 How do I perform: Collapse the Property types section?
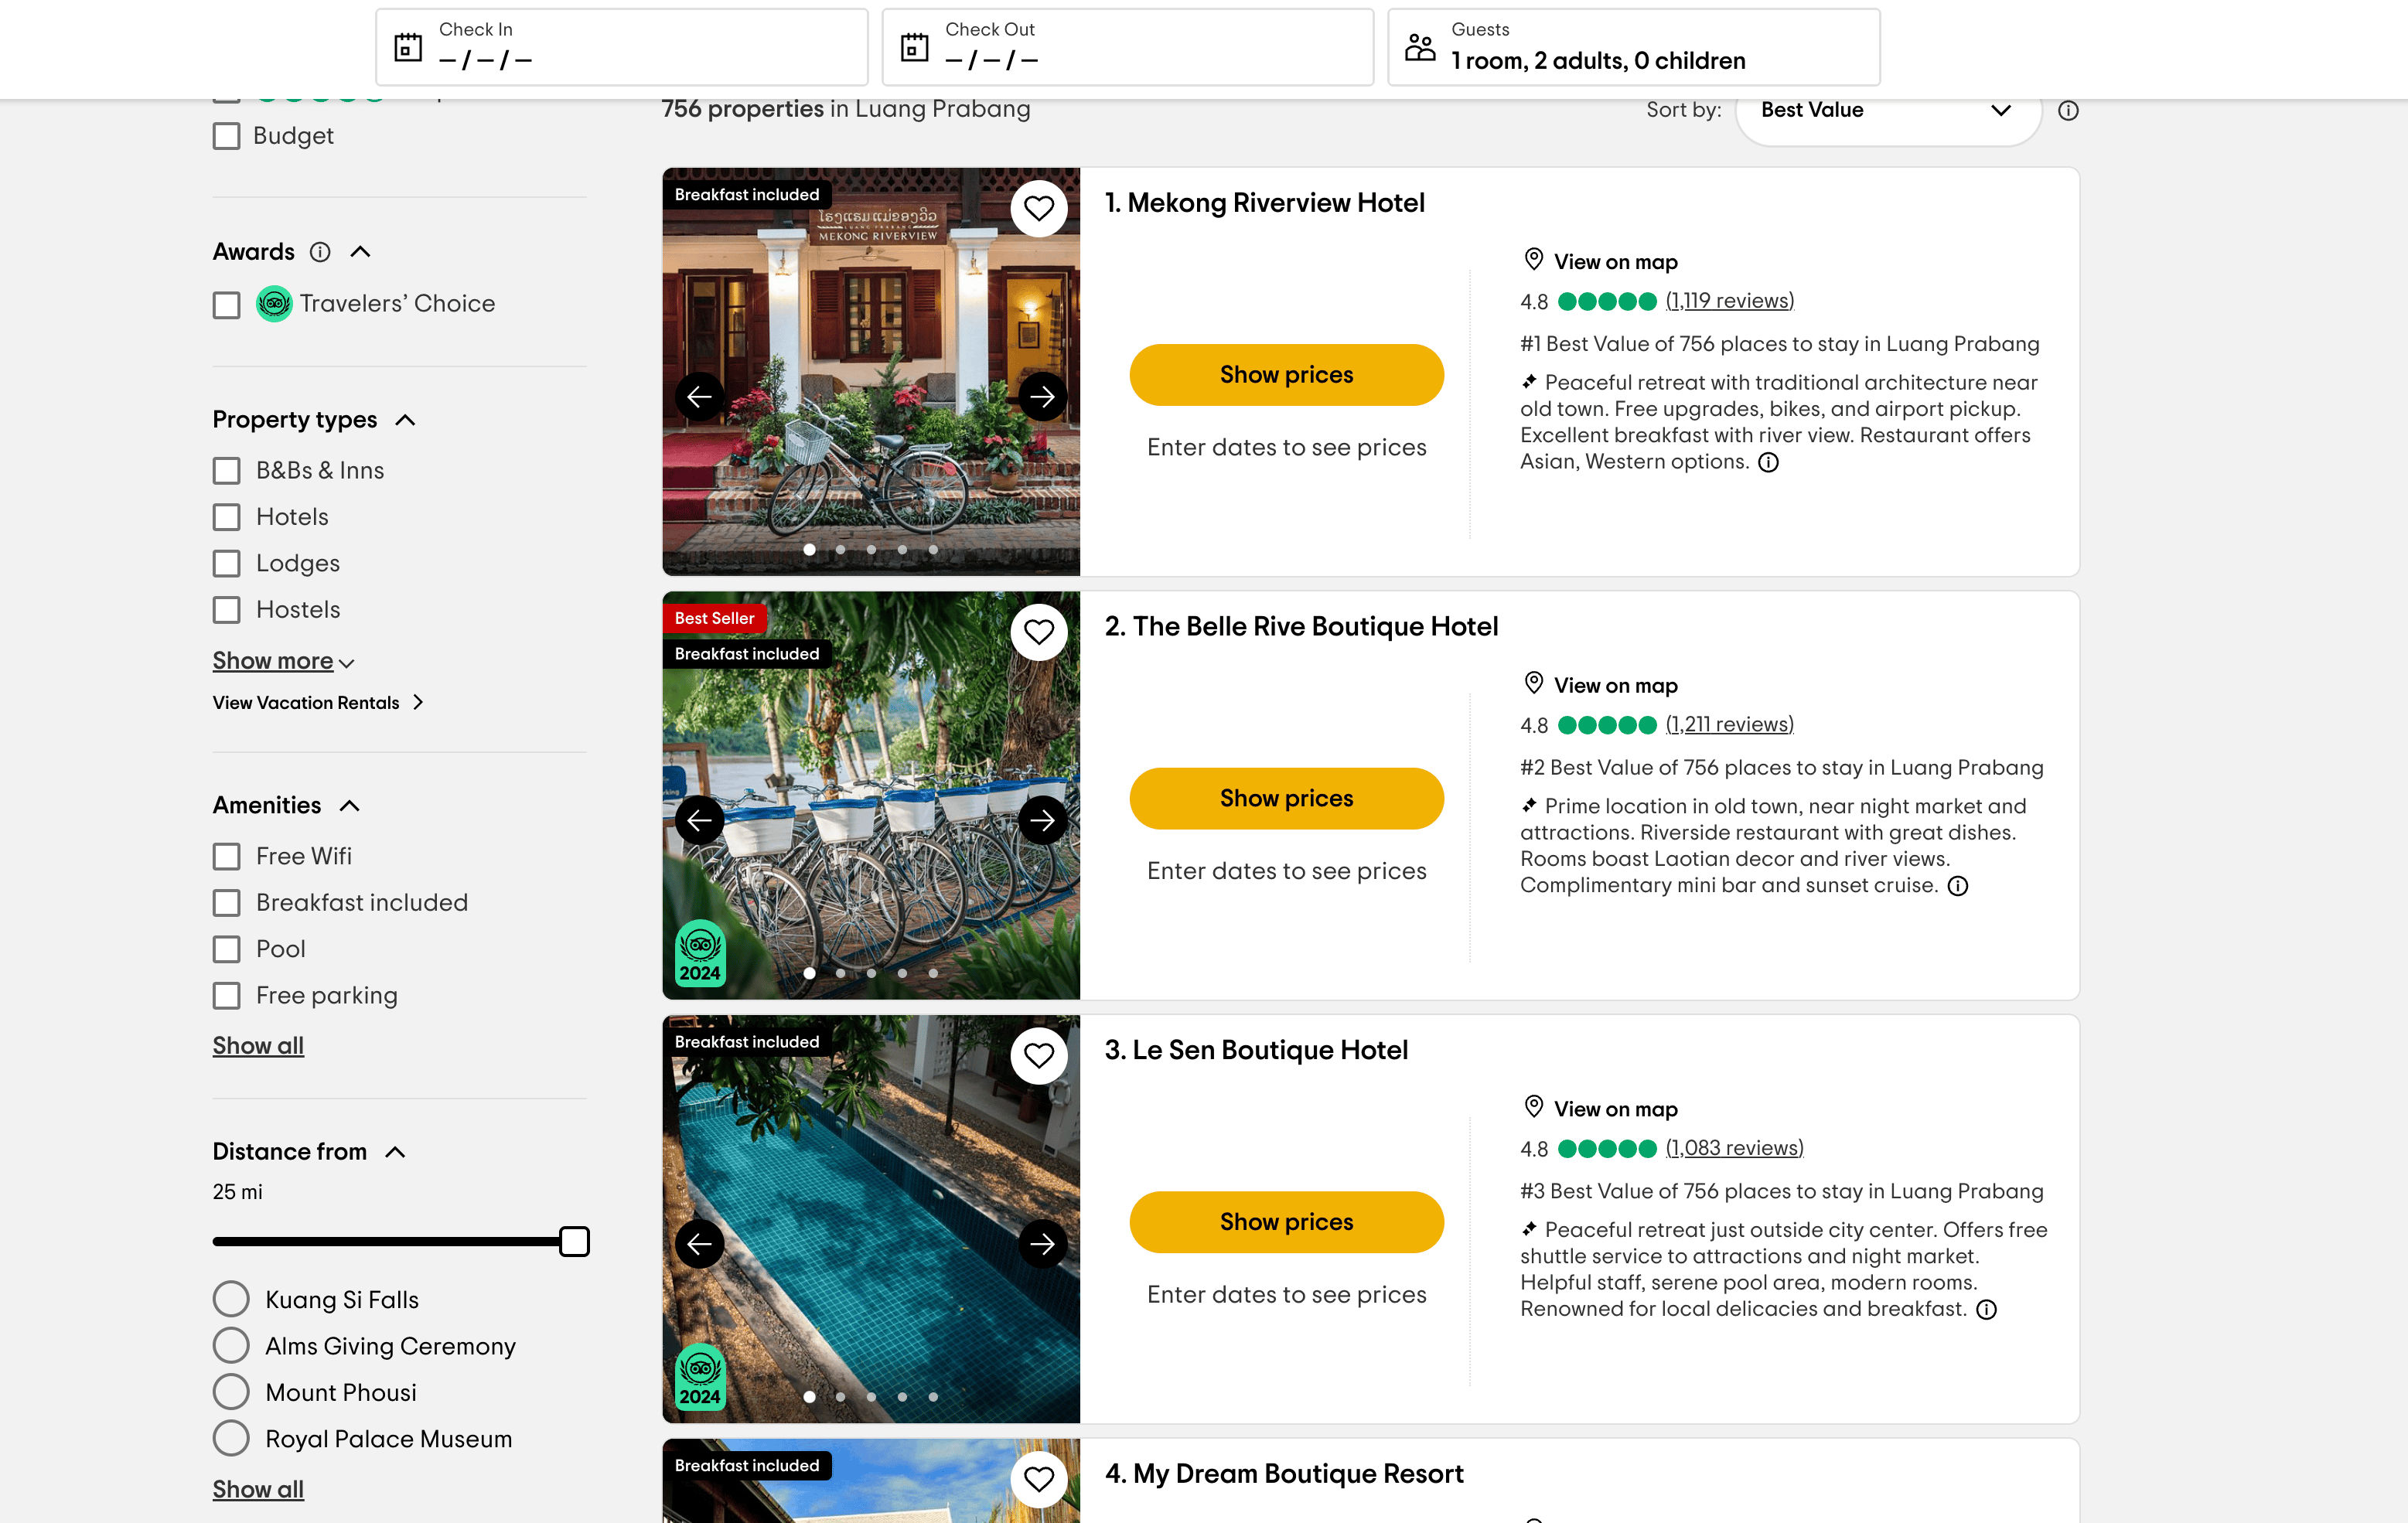pos(405,420)
